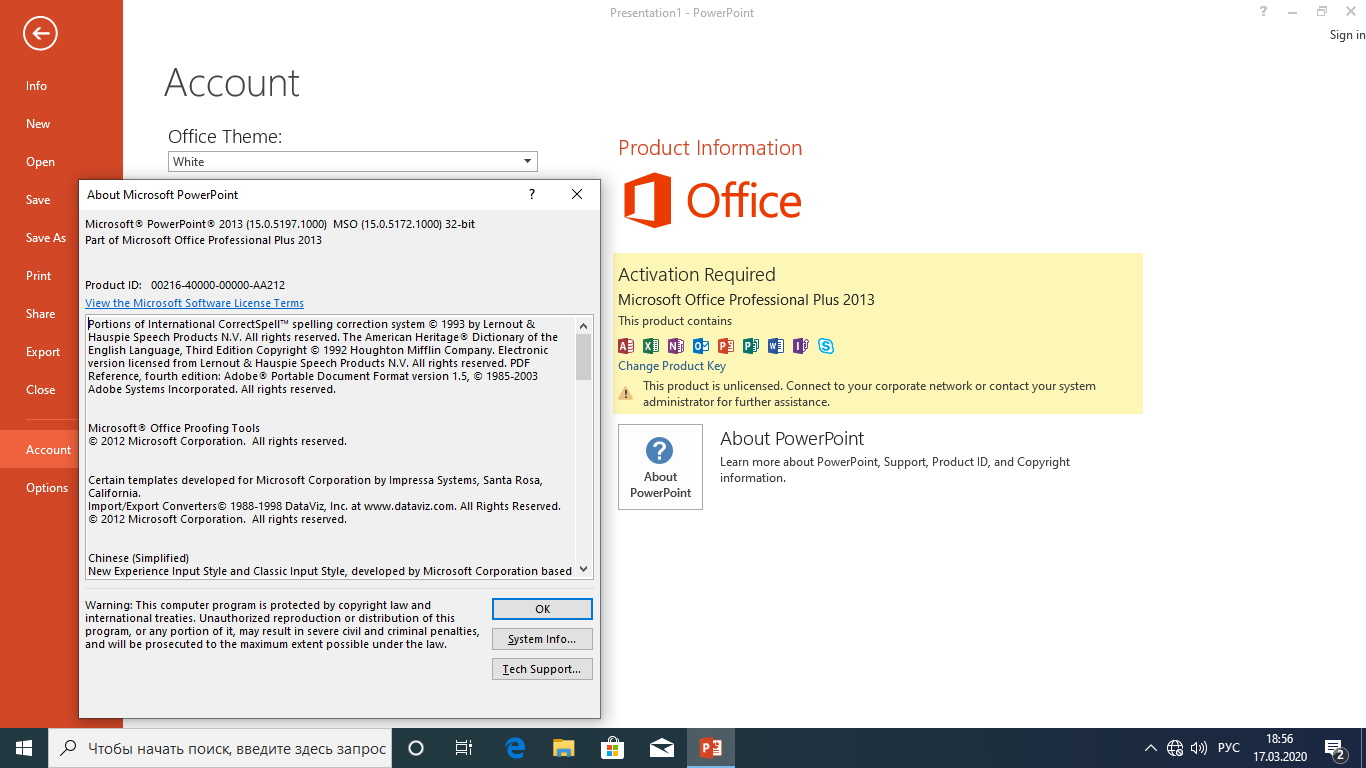Open File Explorer from the taskbar
1366x768 pixels.
(564, 748)
